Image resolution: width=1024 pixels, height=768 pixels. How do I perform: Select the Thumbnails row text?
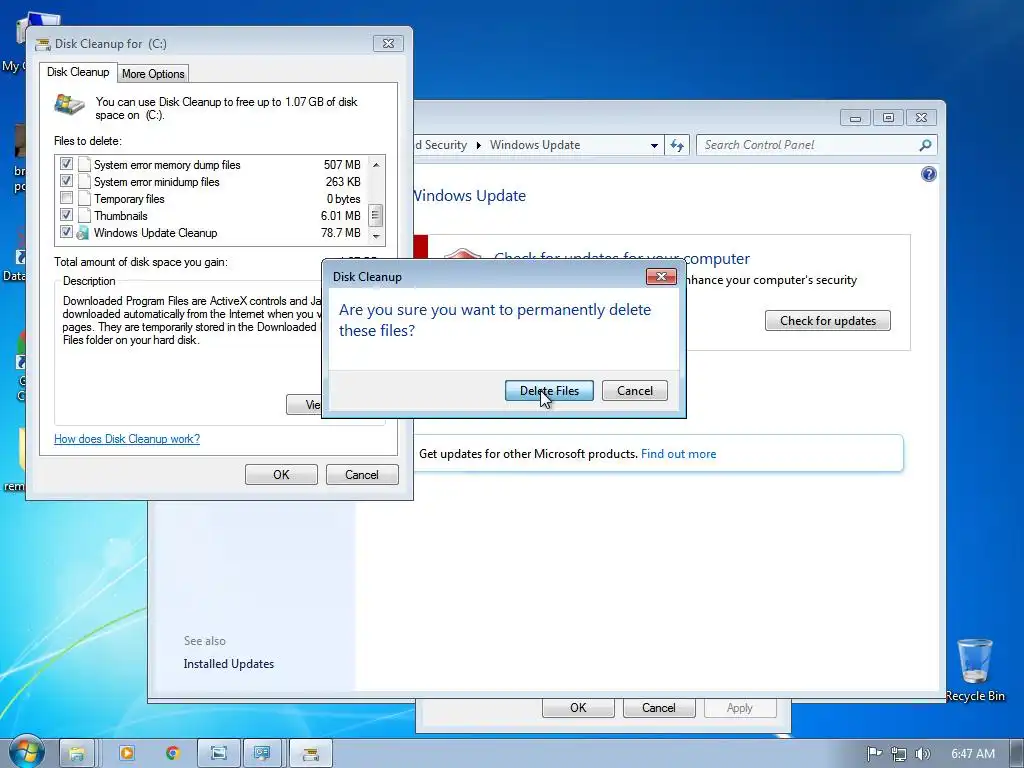pos(120,216)
